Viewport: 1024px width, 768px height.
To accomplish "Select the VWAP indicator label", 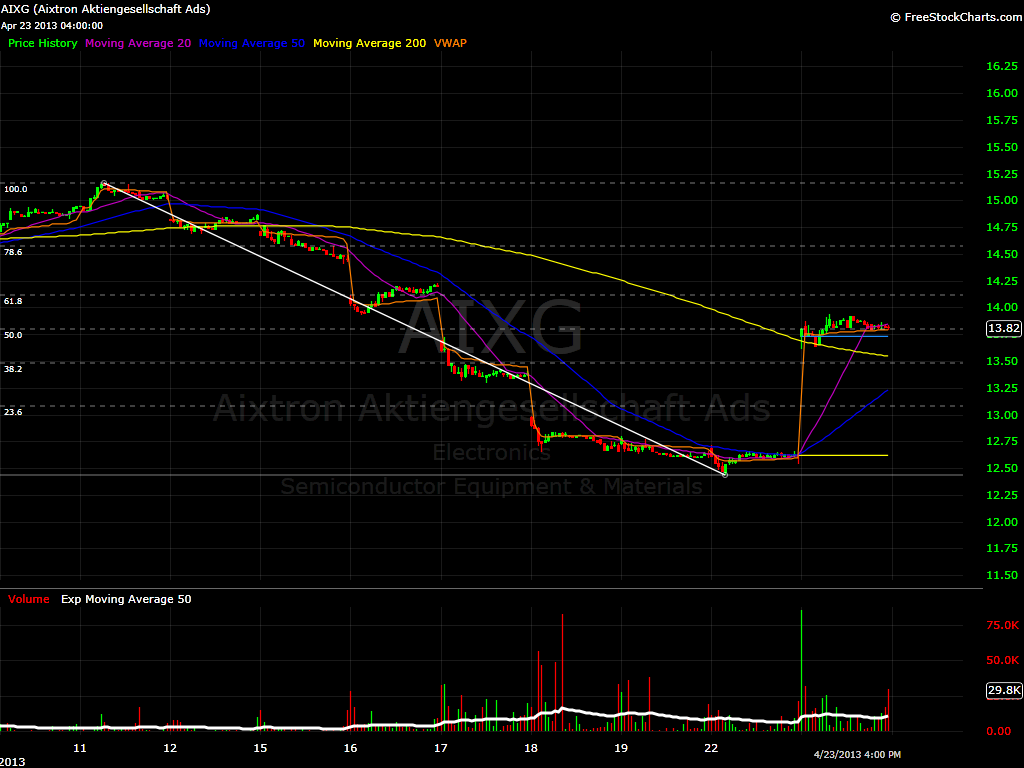I will pyautogui.click(x=450, y=43).
